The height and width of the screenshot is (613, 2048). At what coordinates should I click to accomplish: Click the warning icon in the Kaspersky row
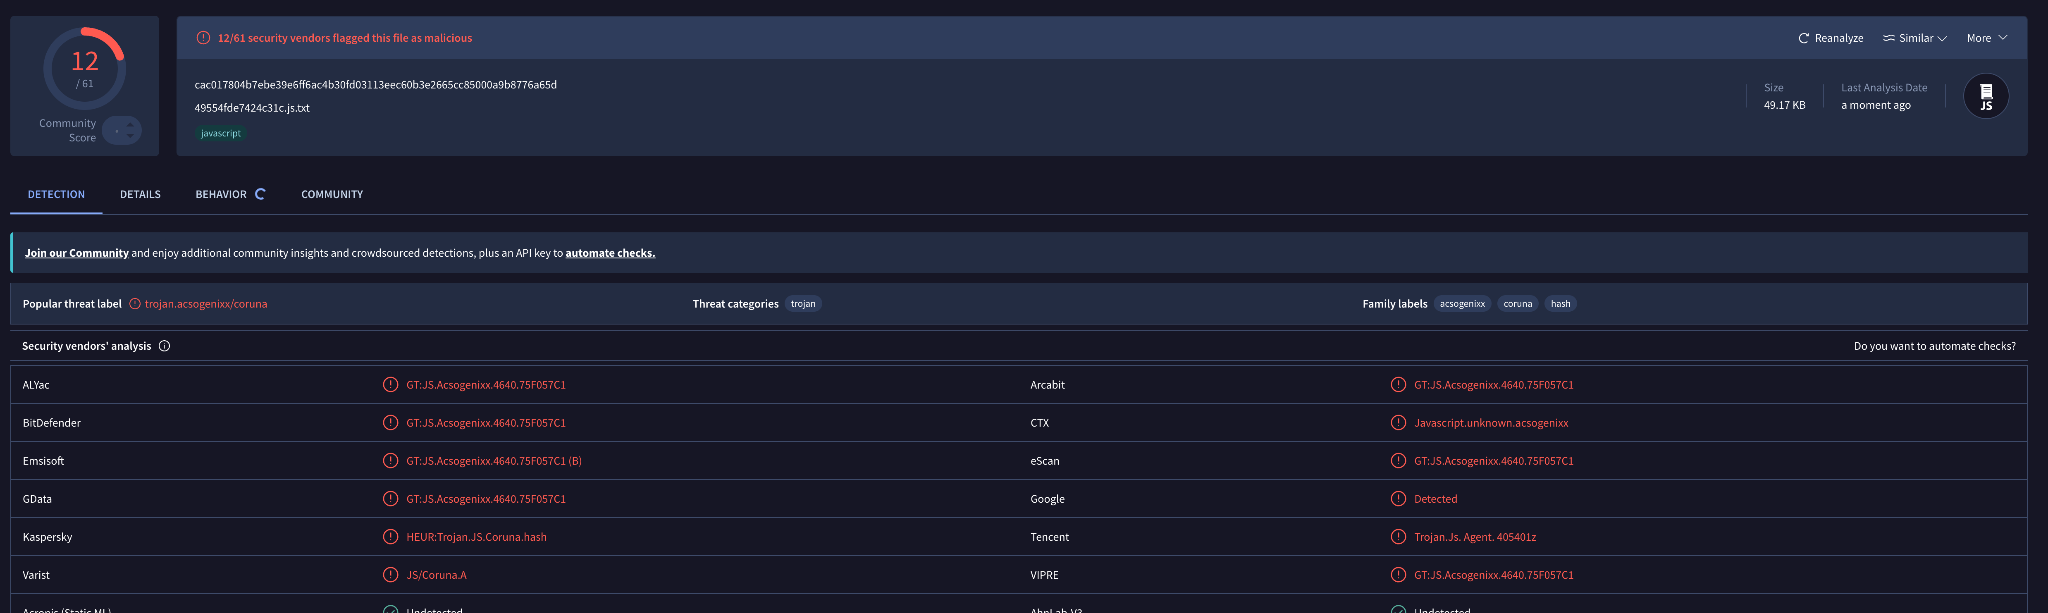click(391, 537)
